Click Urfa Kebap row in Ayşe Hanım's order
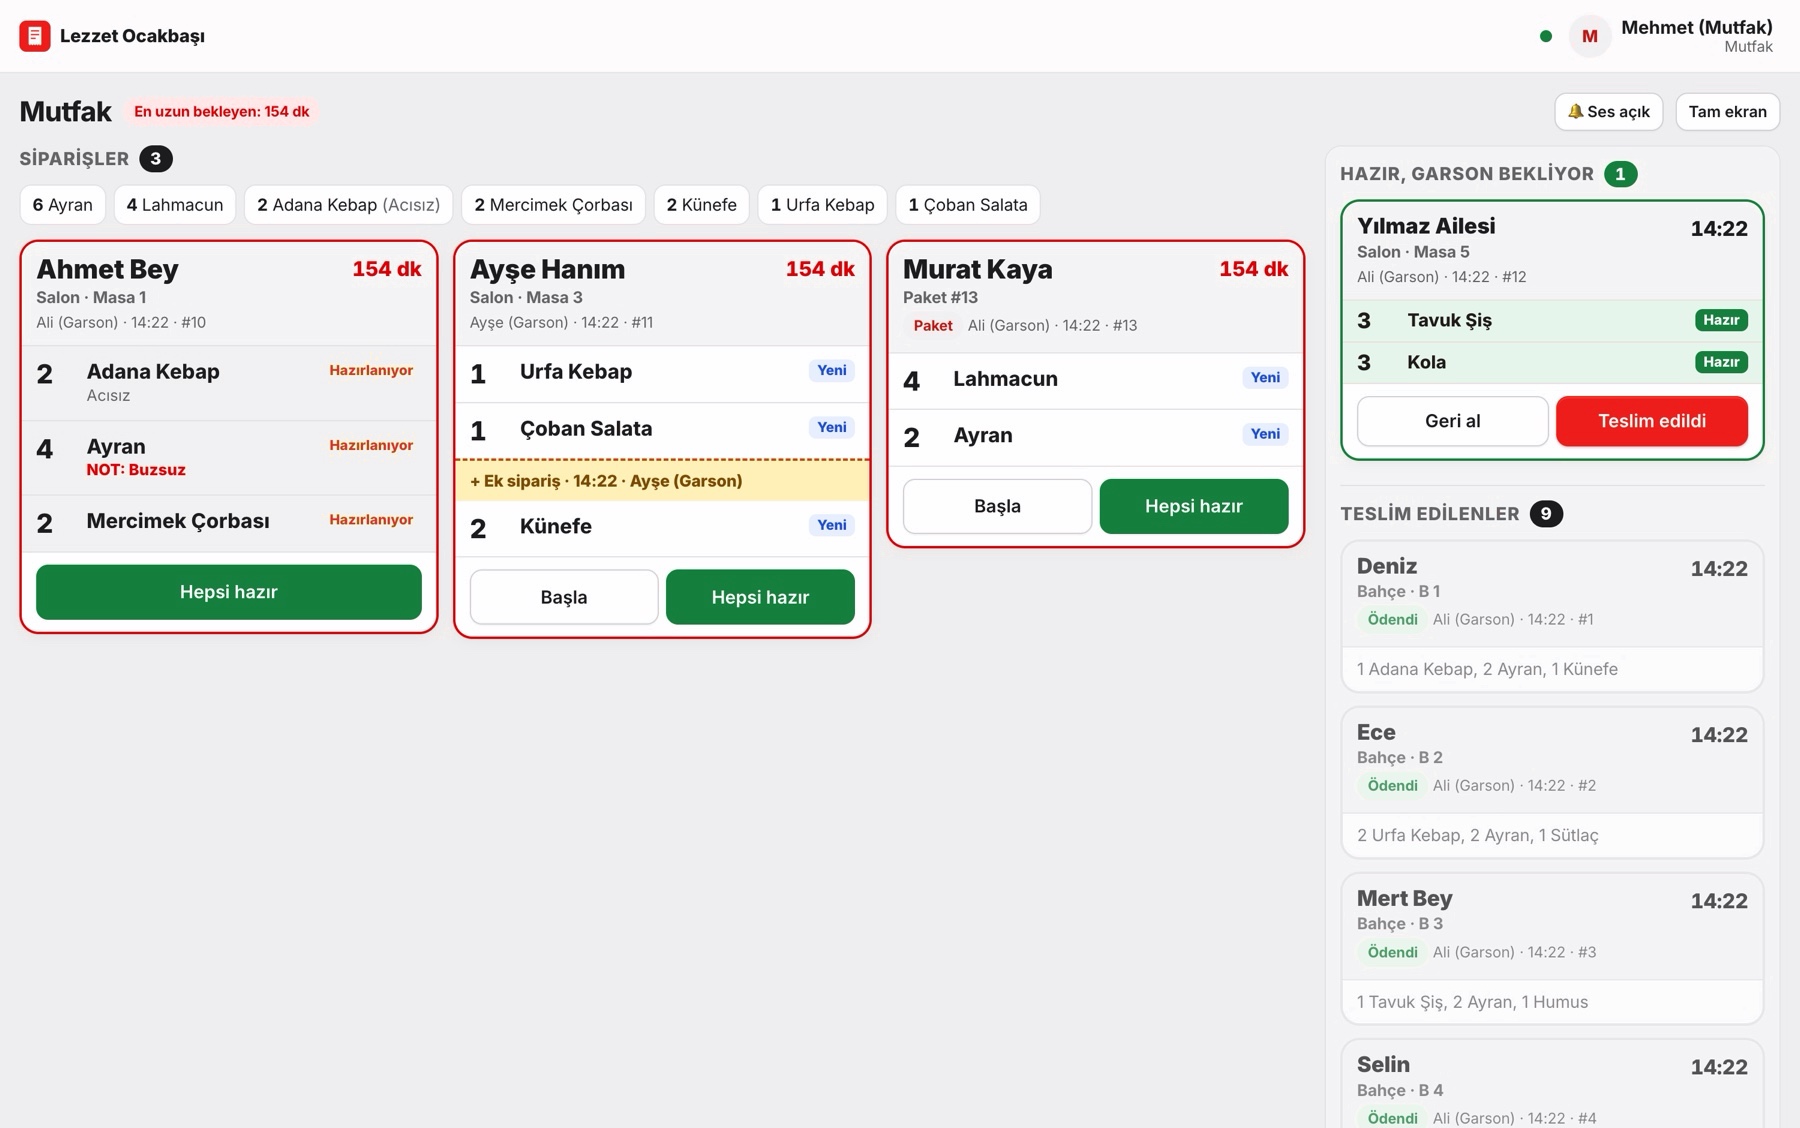The height and width of the screenshot is (1128, 1800). pyautogui.click(x=662, y=374)
